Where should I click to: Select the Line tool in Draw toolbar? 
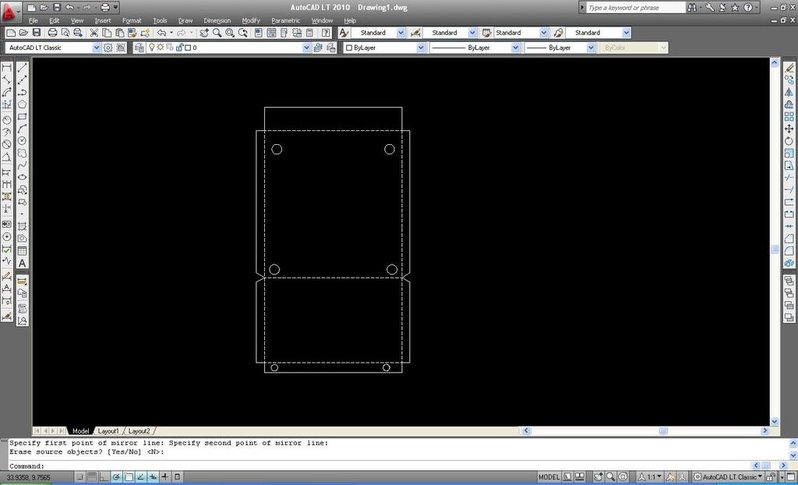tap(22, 68)
